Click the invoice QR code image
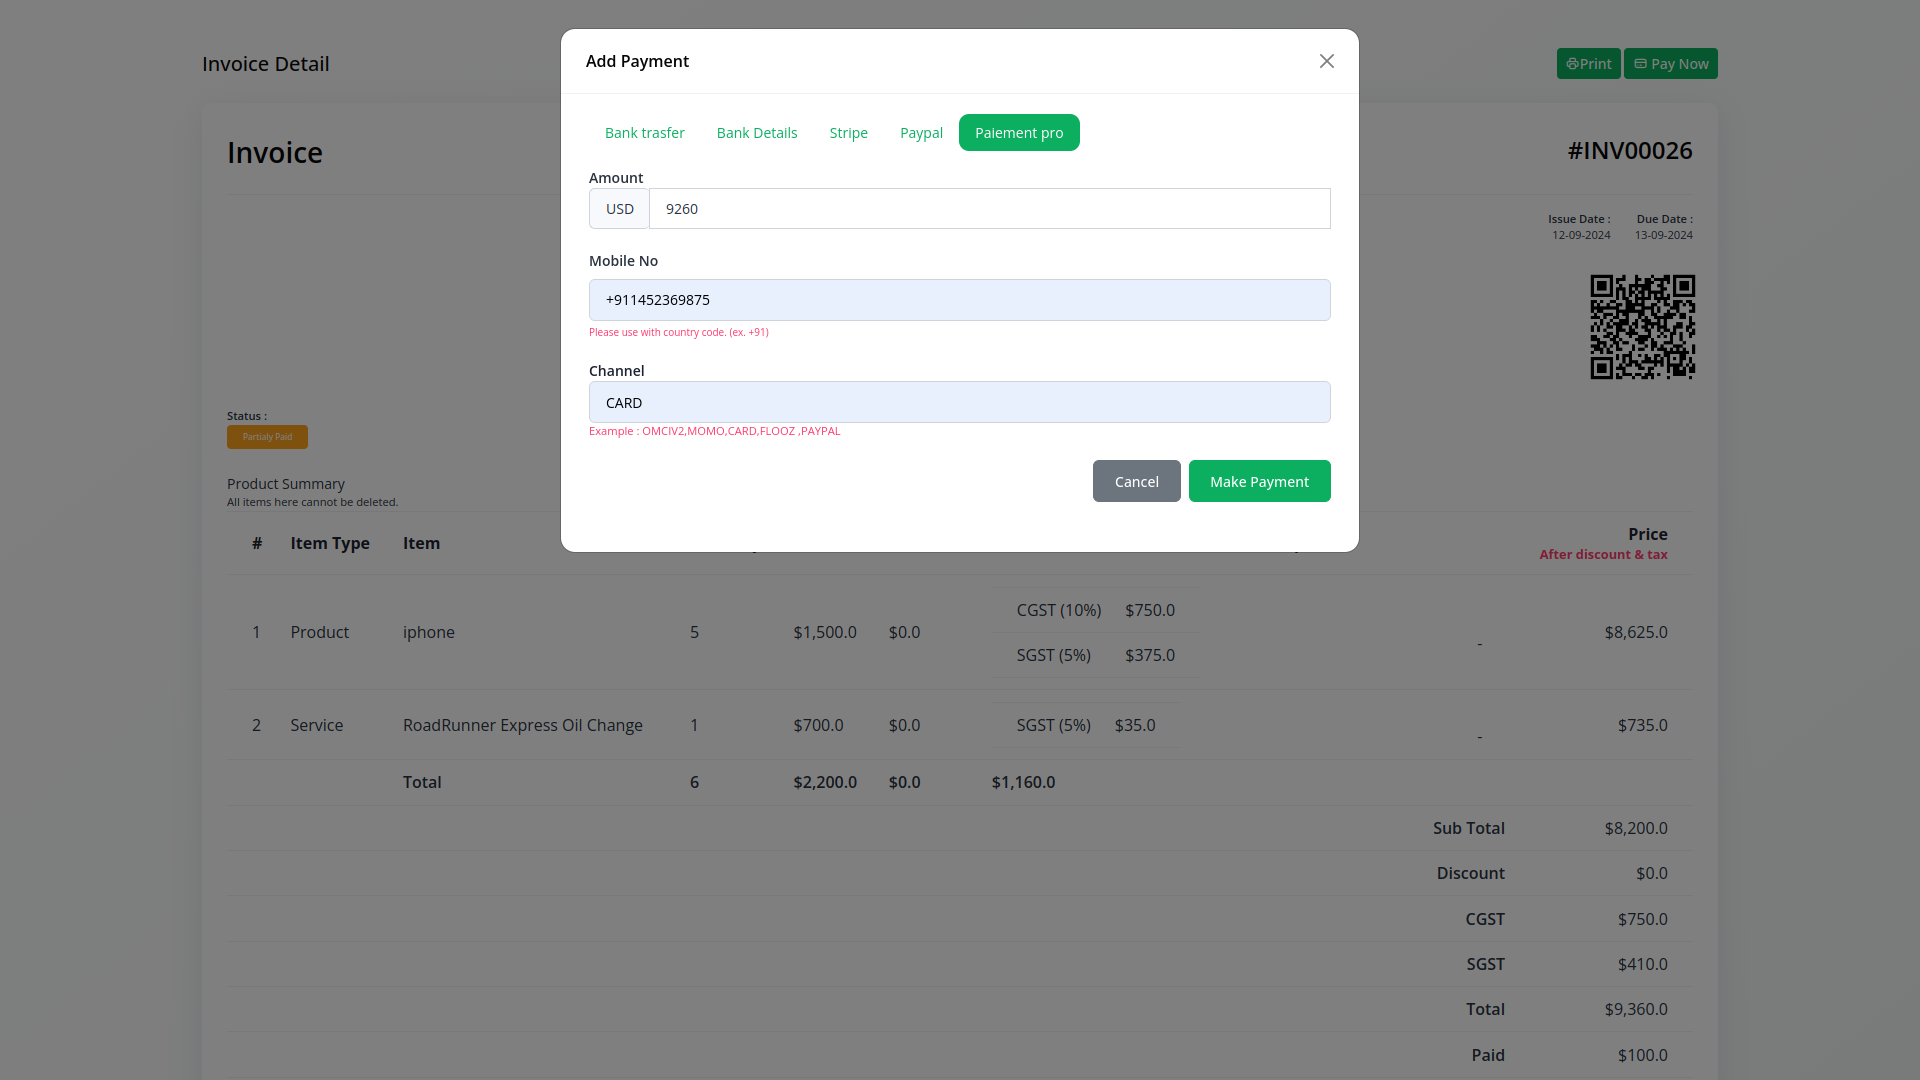1920x1080 pixels. click(x=1642, y=327)
